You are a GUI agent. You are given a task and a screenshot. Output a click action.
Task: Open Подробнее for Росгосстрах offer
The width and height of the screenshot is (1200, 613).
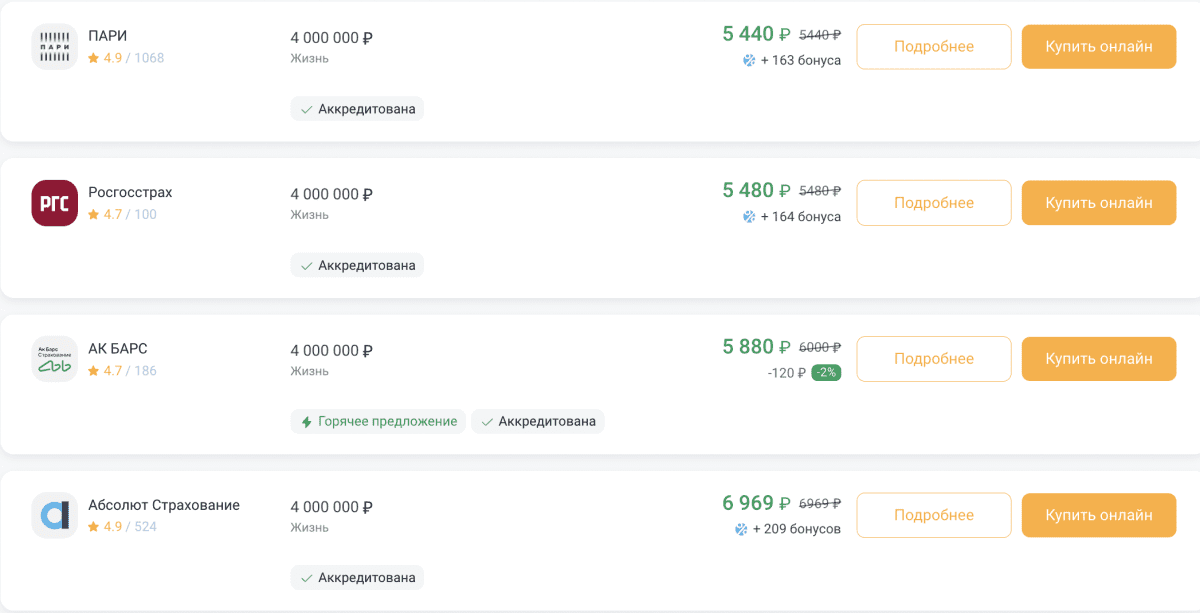(x=934, y=203)
